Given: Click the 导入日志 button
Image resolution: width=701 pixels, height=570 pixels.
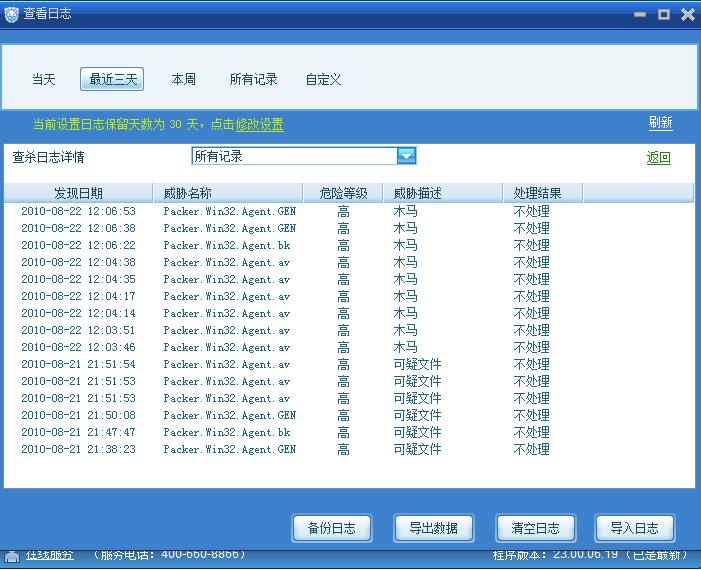Looking at the screenshot, I should [634, 528].
